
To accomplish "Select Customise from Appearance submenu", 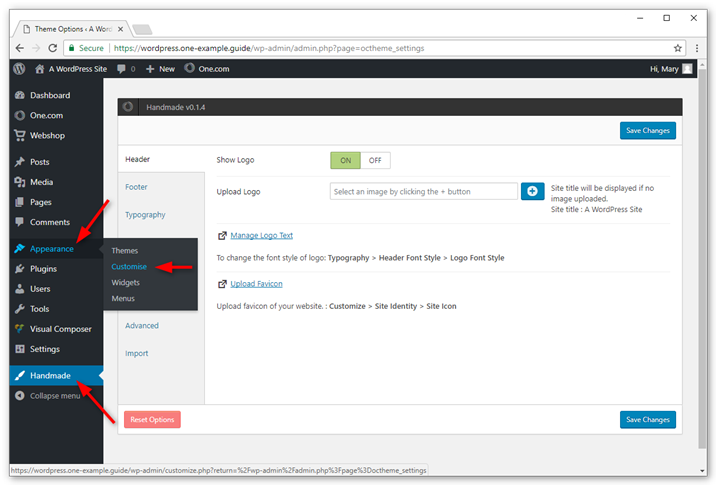I will (x=129, y=267).
